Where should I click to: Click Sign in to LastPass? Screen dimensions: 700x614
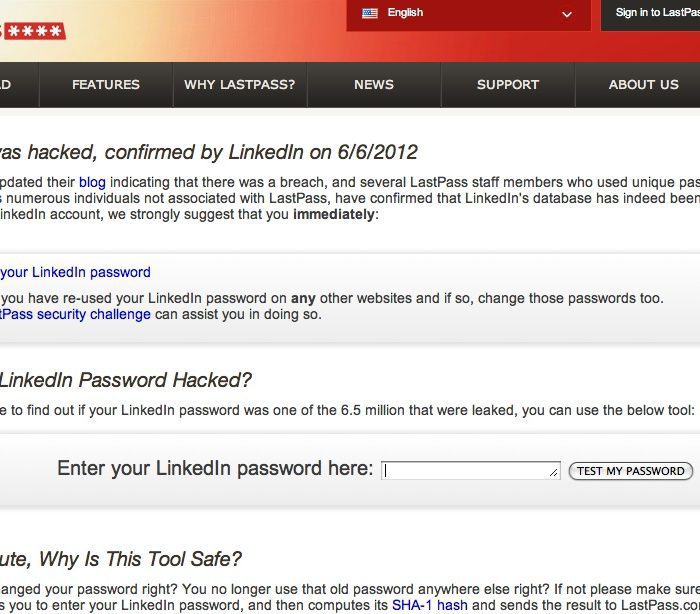[x=656, y=13]
